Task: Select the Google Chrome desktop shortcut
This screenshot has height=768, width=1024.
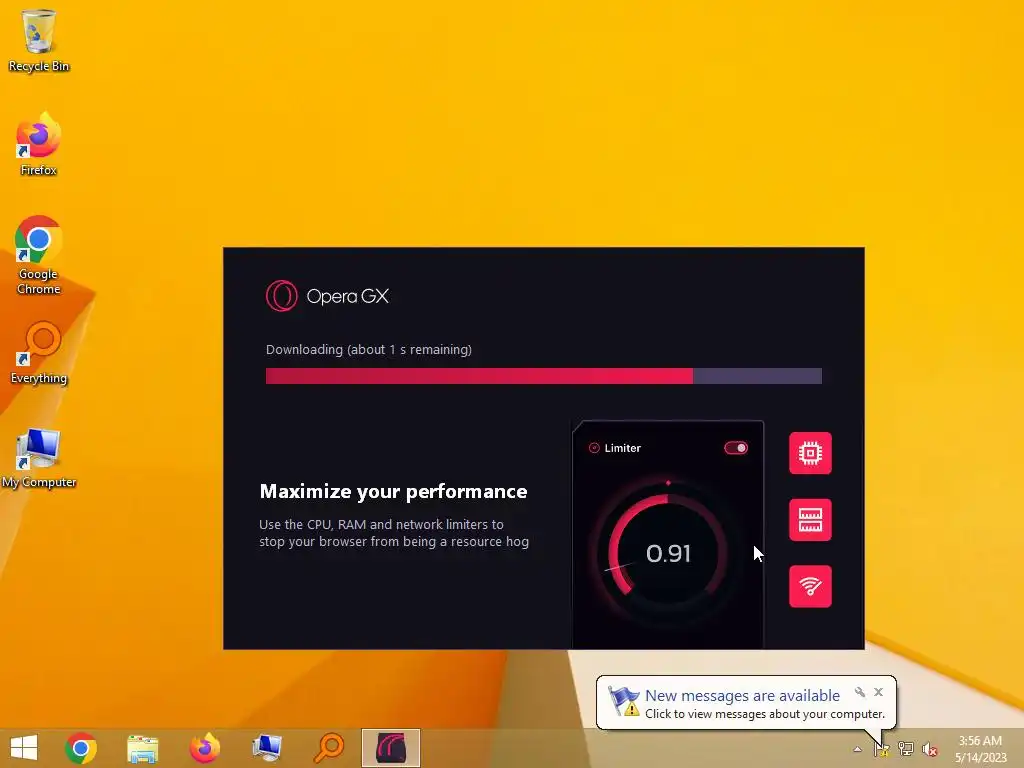Action: 39,255
